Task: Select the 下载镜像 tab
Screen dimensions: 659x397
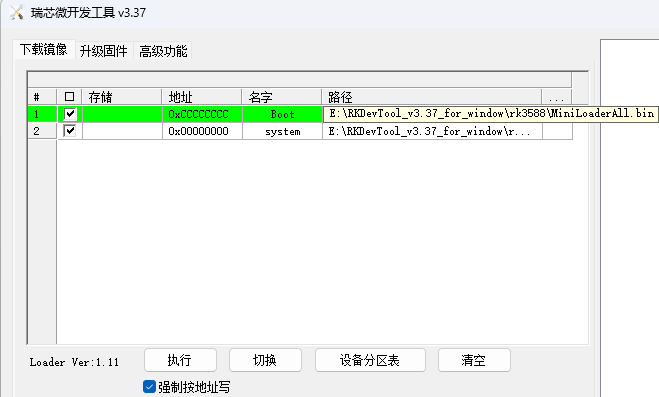Action: pos(44,50)
